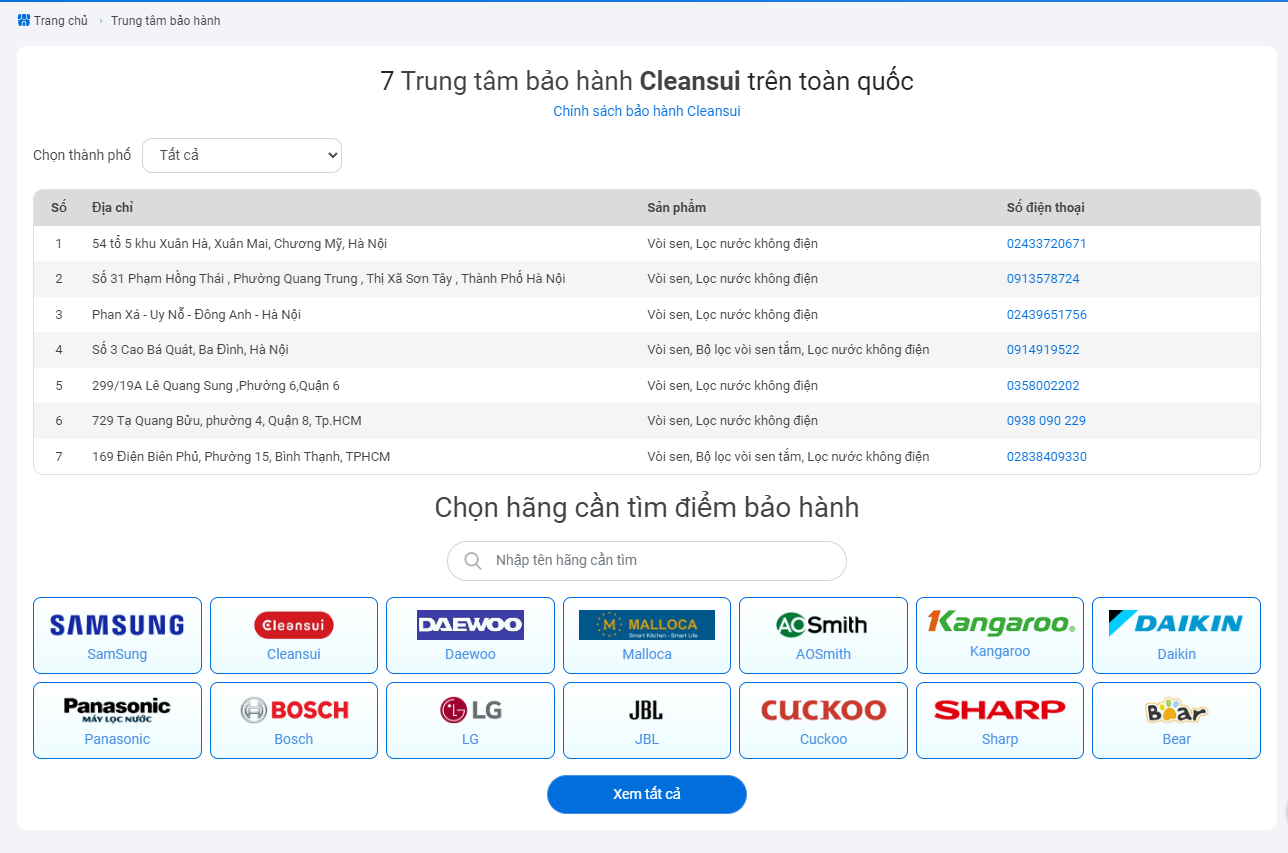Select the Cleansui brand logo card
This screenshot has width=1288, height=853.
tap(294, 636)
